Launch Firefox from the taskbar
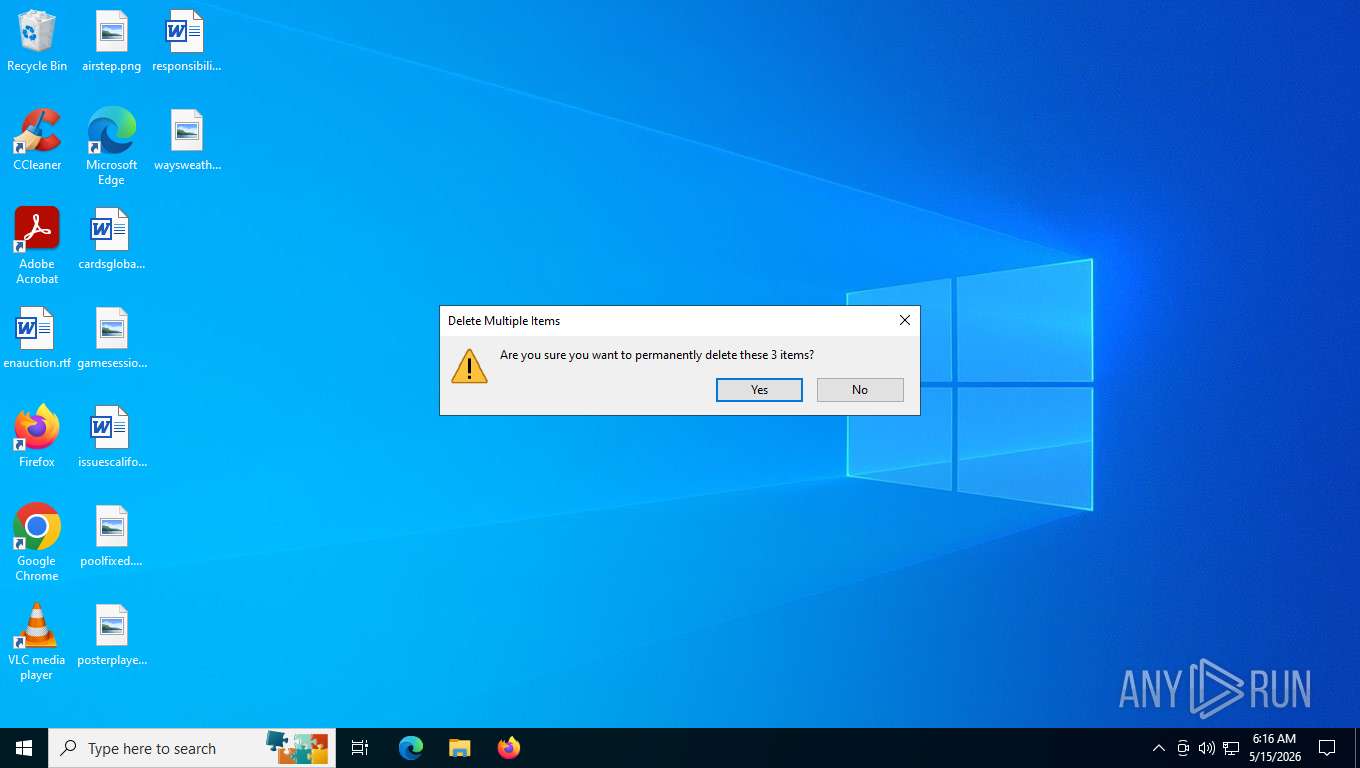Screen dimensions: 1360x768 coord(509,748)
